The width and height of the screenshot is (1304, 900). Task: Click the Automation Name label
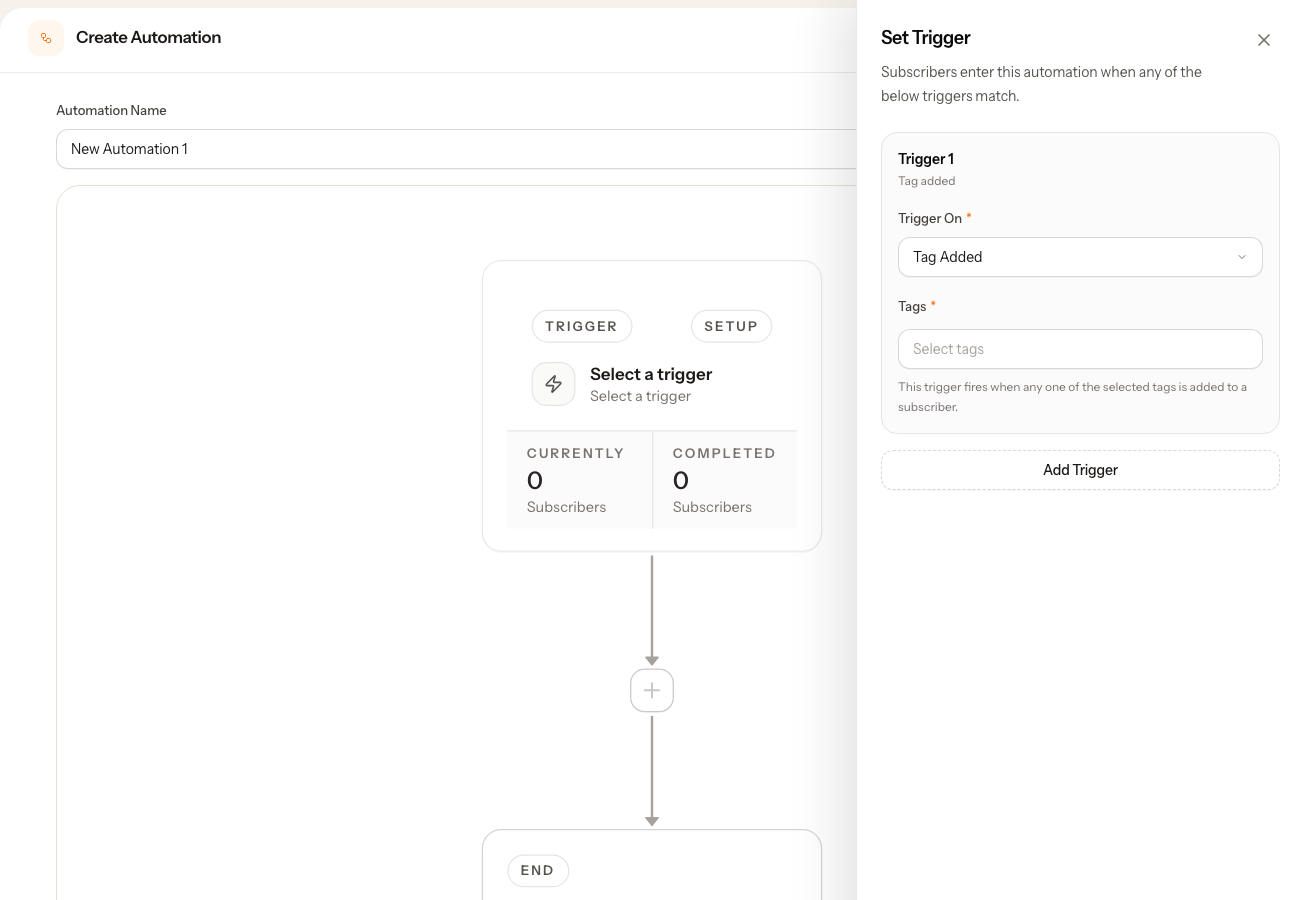click(x=111, y=110)
